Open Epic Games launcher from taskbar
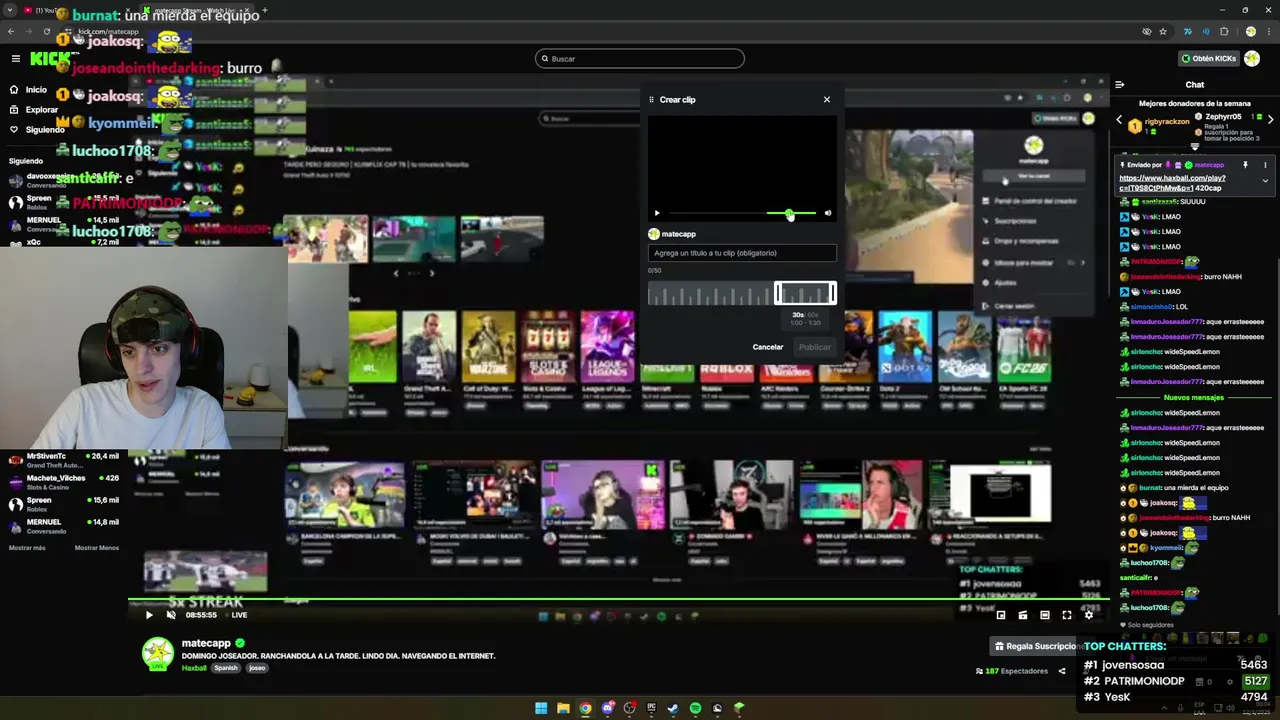The width and height of the screenshot is (1280, 720). pos(651,708)
